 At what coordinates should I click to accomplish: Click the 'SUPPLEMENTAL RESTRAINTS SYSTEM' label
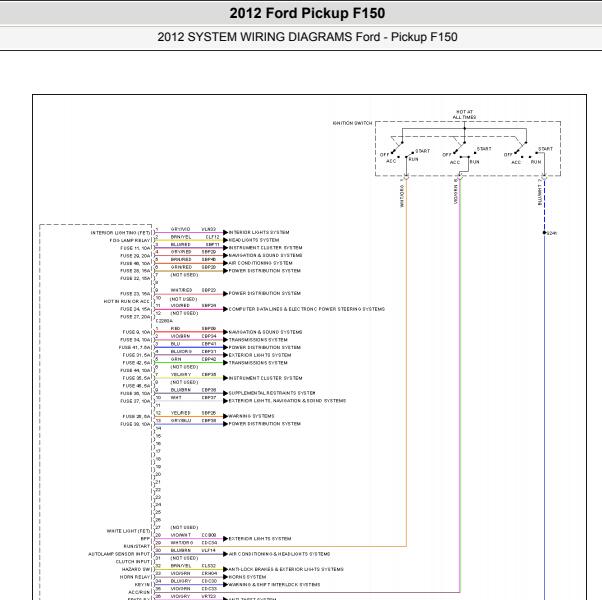click(x=272, y=393)
